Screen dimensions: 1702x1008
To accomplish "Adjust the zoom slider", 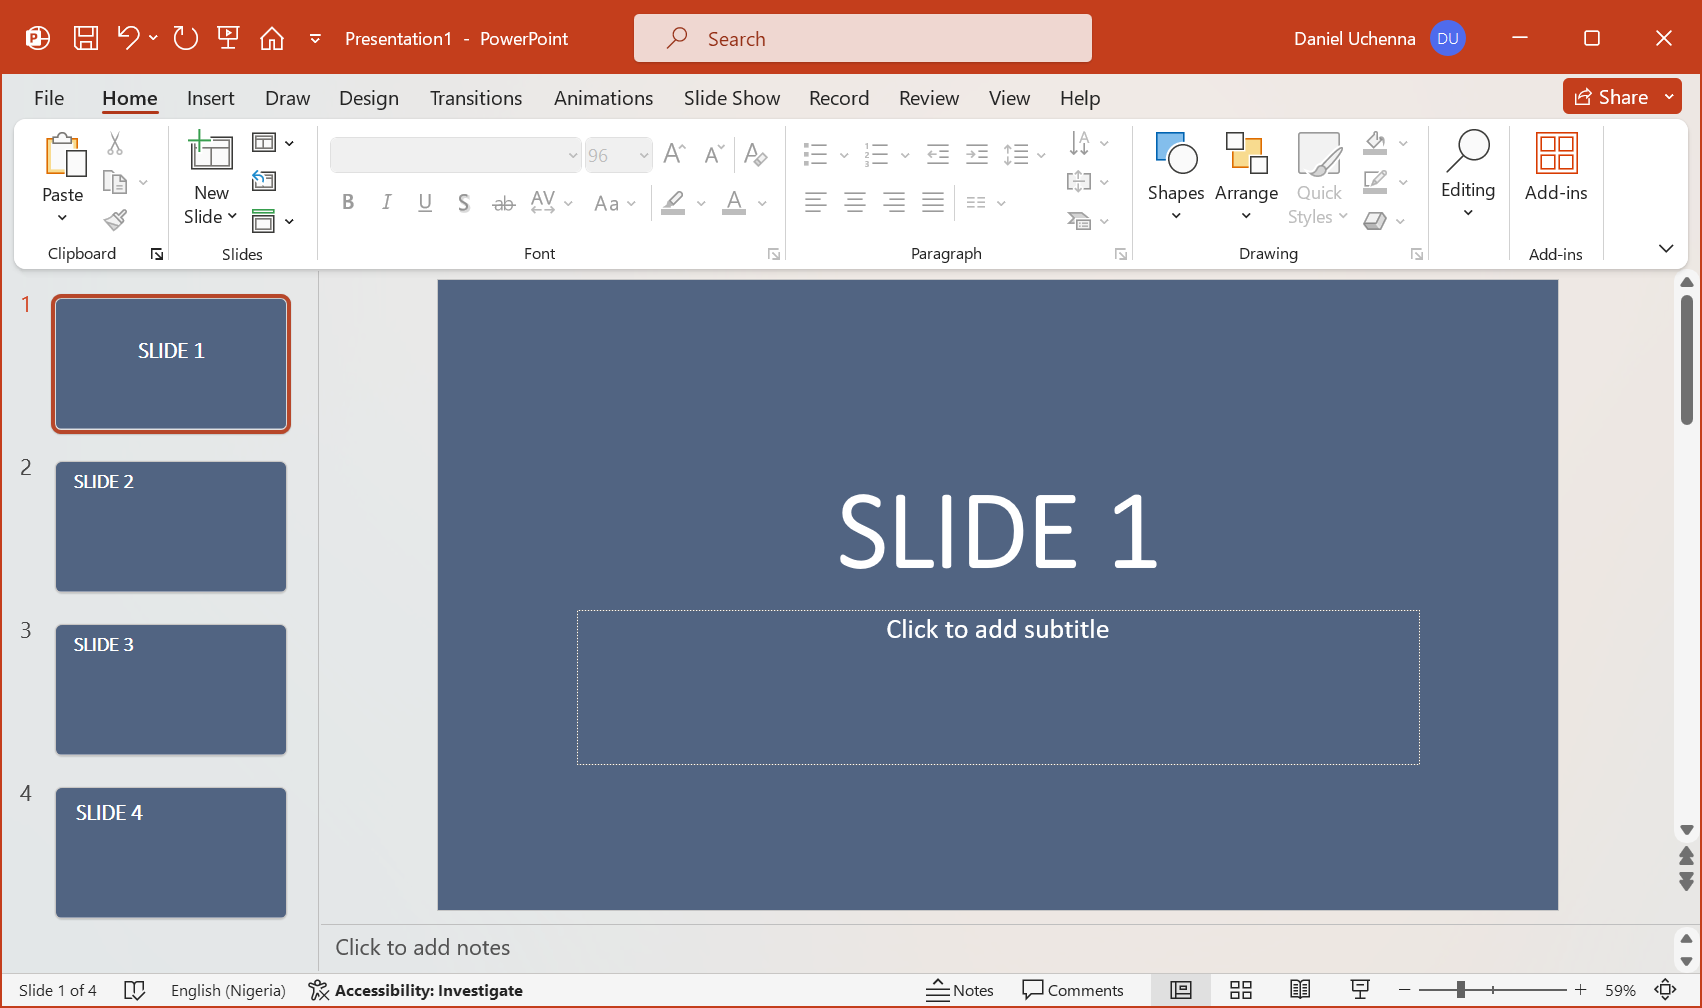I will [x=1460, y=990].
